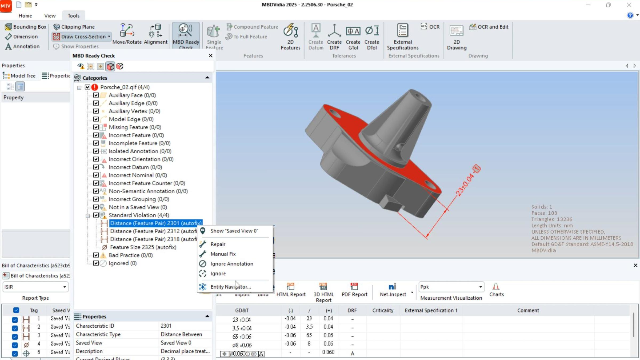Collapse the Properties section in MBD panel
This screenshot has width=640, height=360.
207,316
